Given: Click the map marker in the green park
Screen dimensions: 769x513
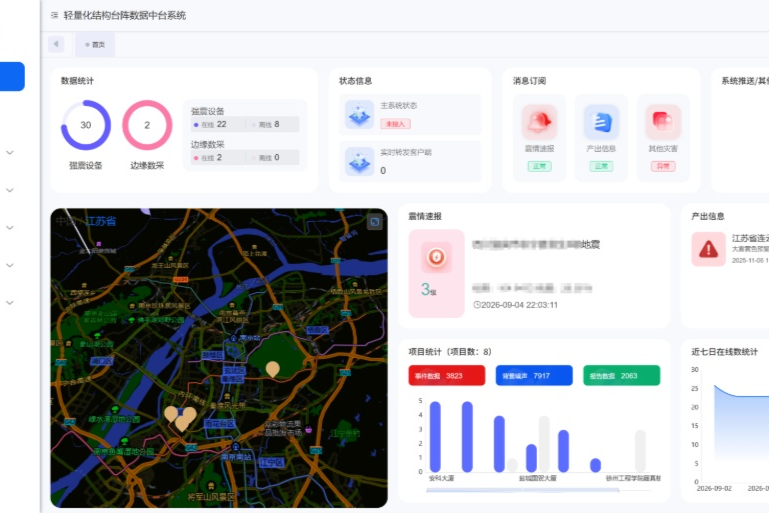Looking at the screenshot, I should coord(273,369).
